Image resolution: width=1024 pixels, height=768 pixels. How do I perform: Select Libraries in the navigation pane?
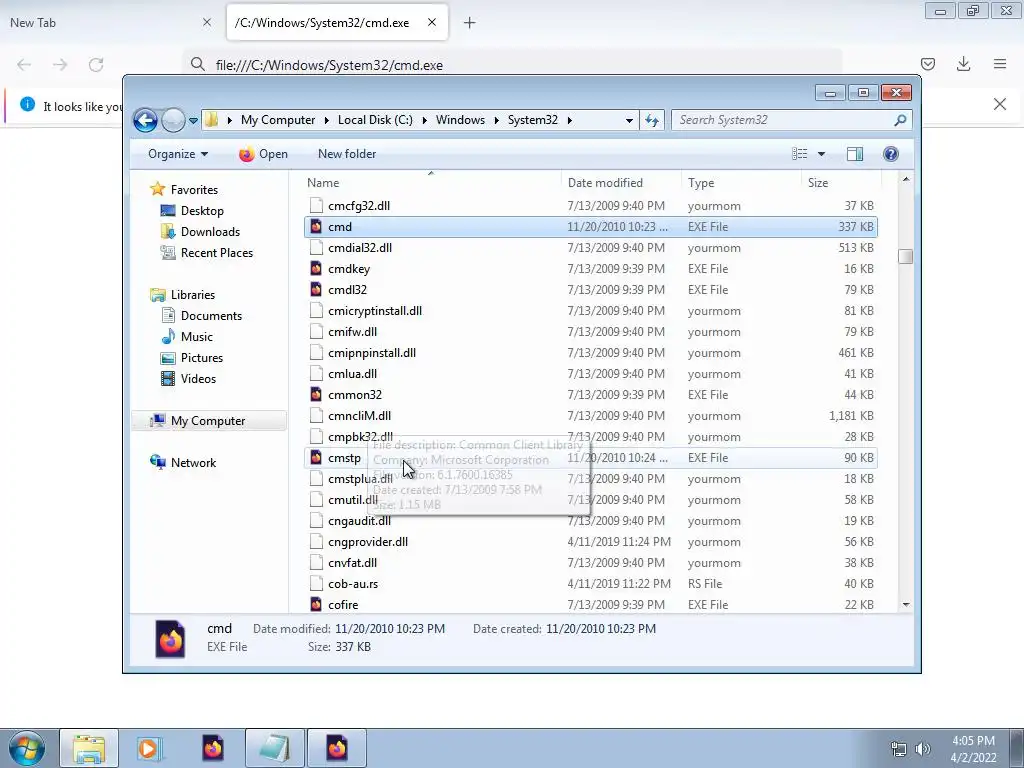coord(193,295)
